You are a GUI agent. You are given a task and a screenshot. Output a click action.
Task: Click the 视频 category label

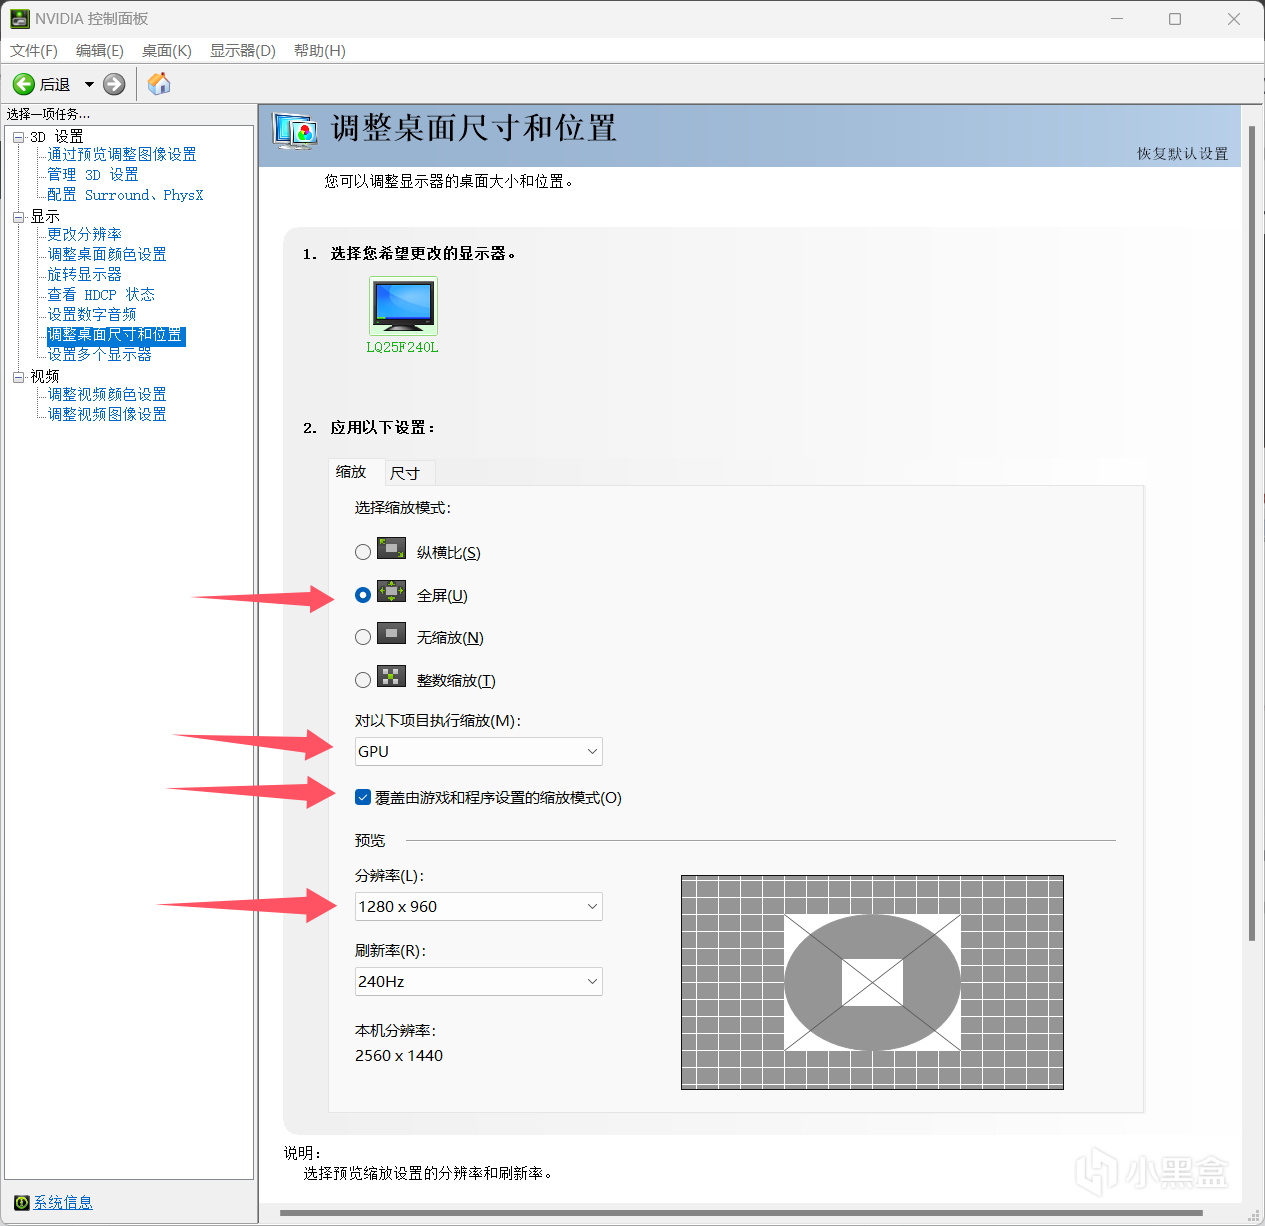[x=45, y=377]
